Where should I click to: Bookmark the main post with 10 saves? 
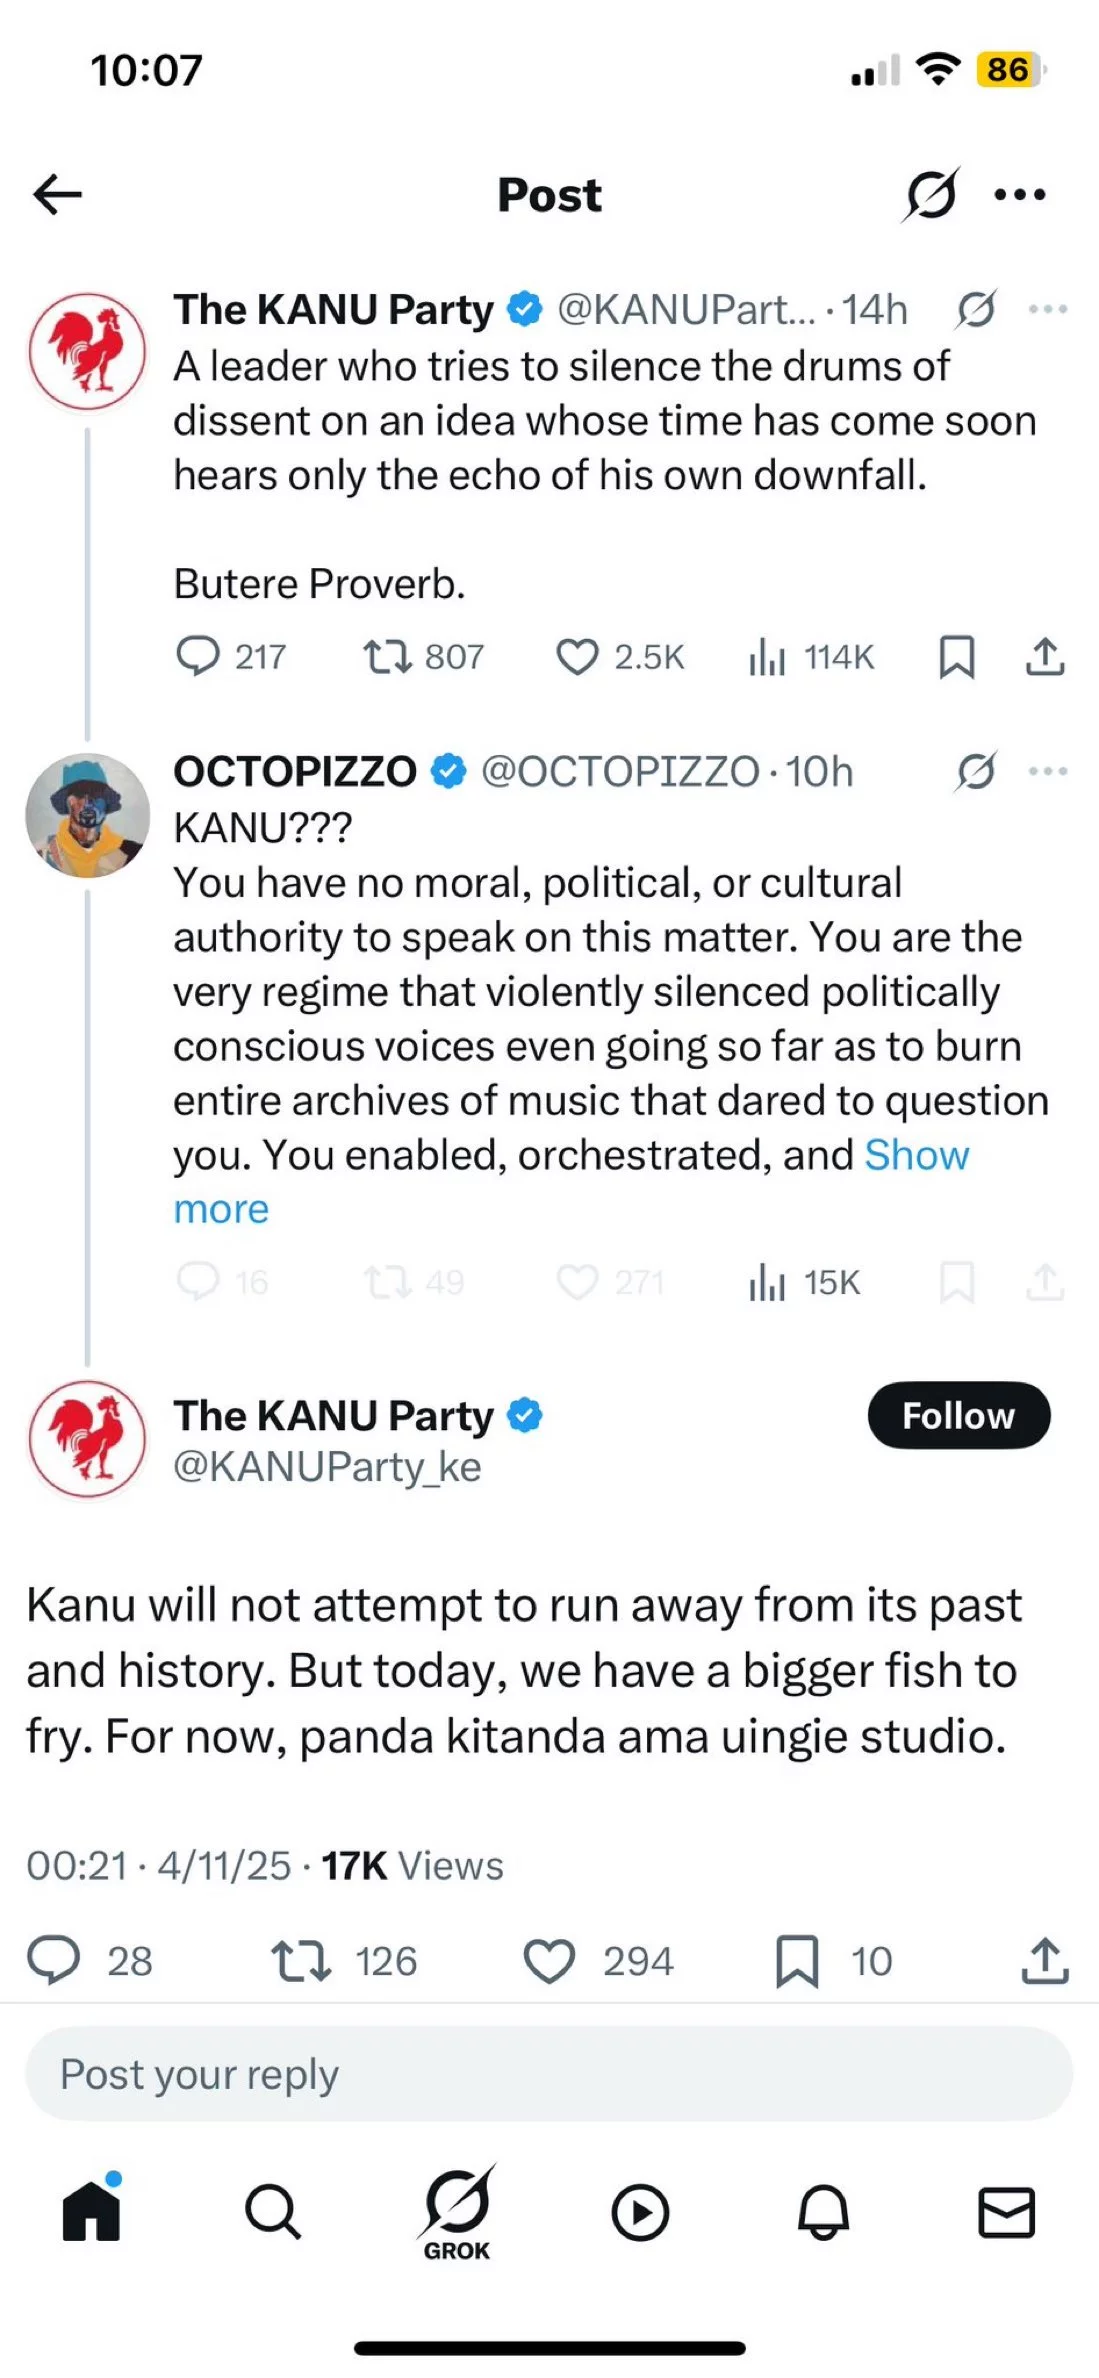pos(797,1961)
